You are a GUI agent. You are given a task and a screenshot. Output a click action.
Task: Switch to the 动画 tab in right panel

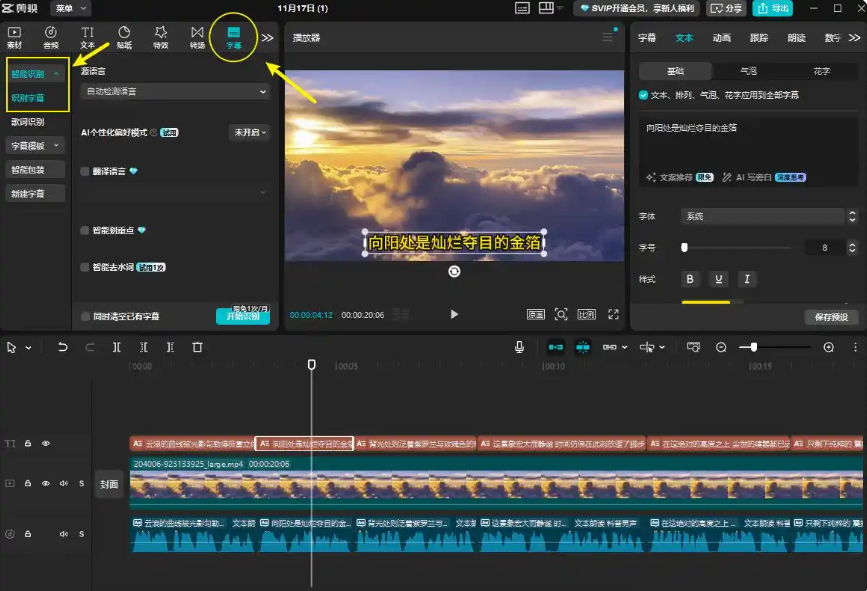721,38
